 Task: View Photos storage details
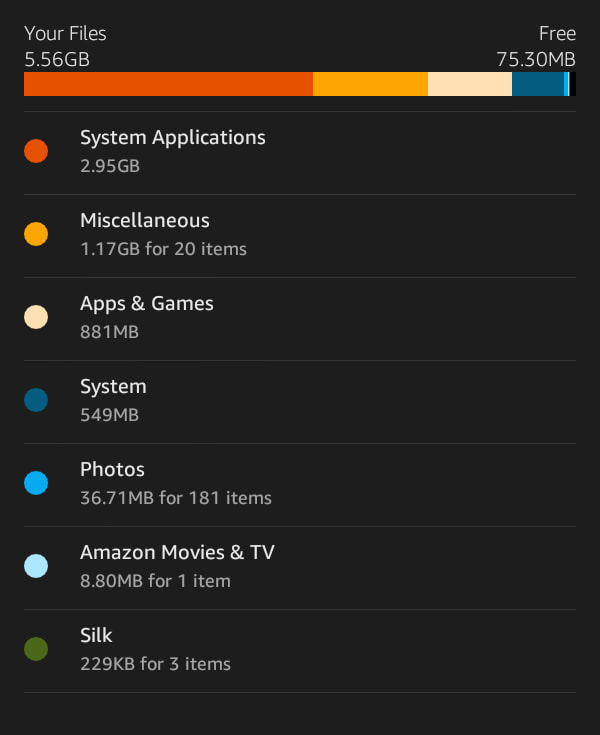coord(300,483)
